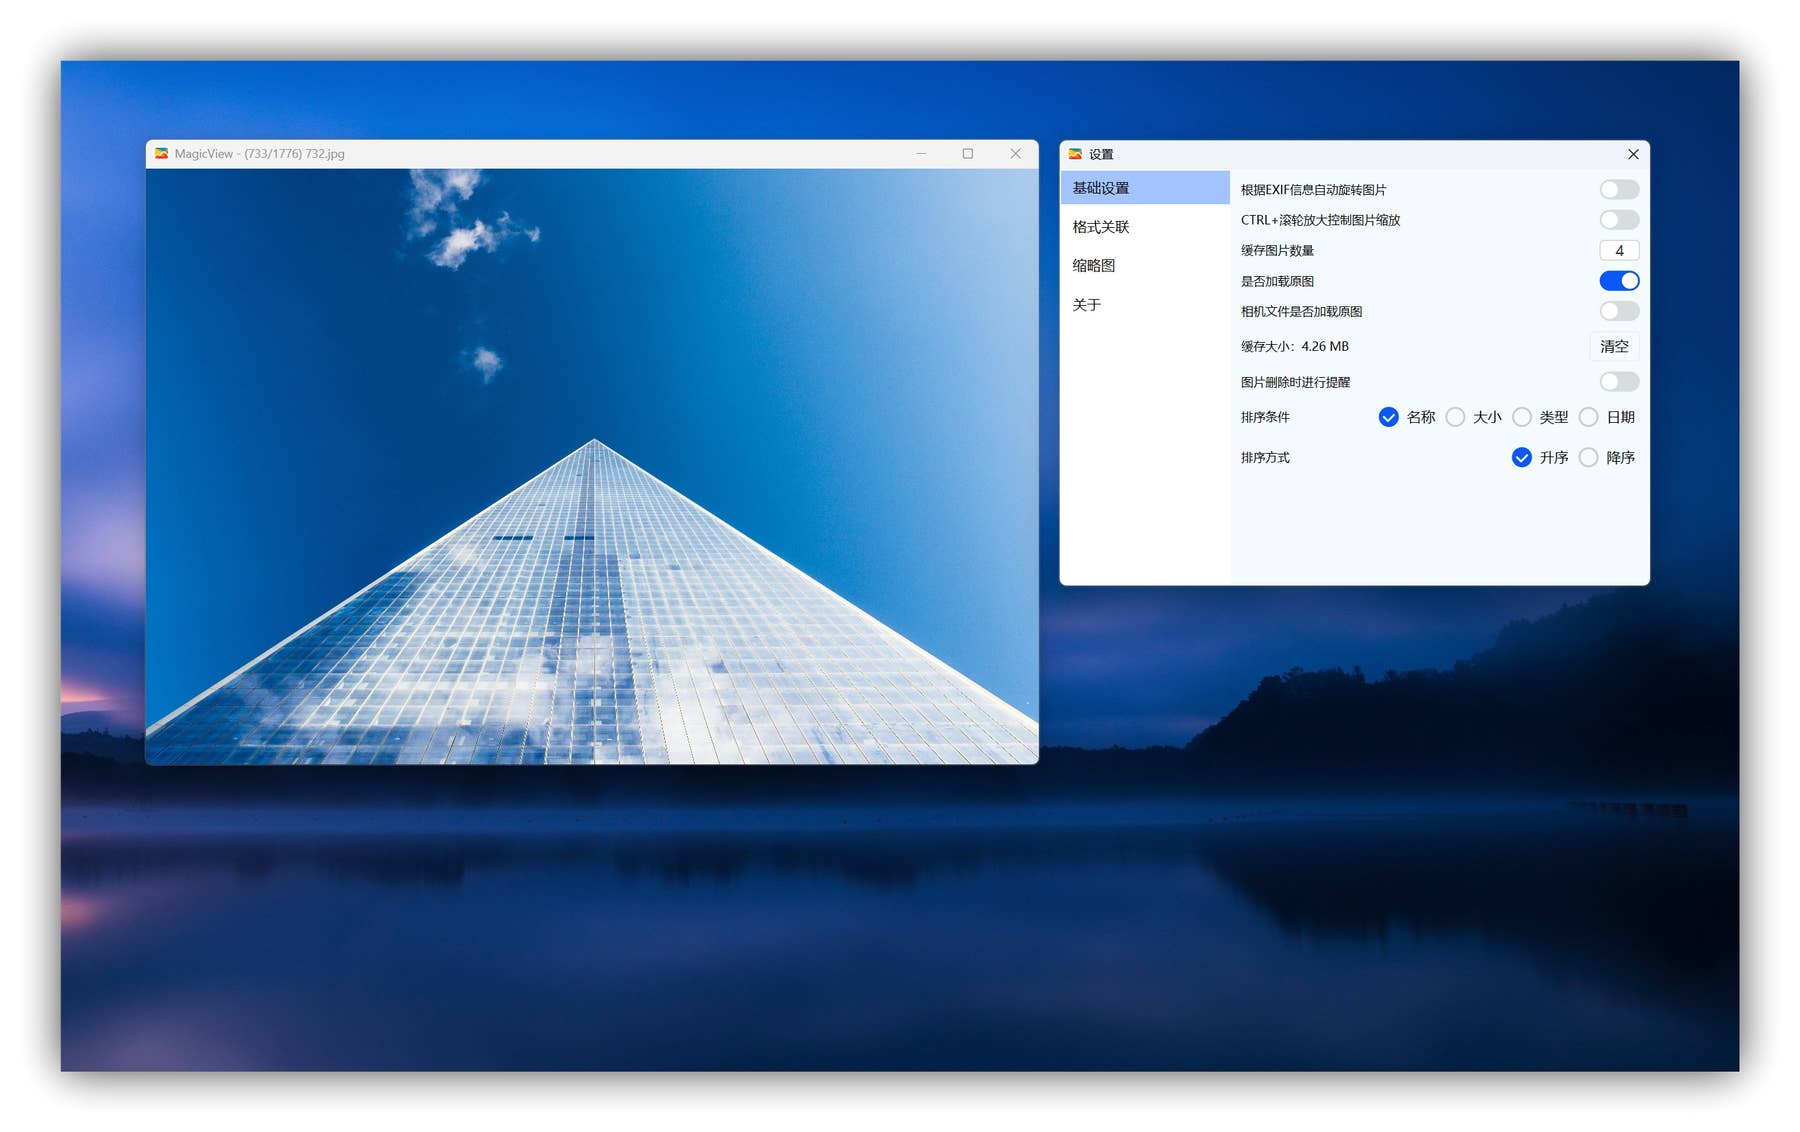Viewport: 1800px width, 1132px height.
Task: Switch to the 格式关联 section
Action: (x=1102, y=227)
